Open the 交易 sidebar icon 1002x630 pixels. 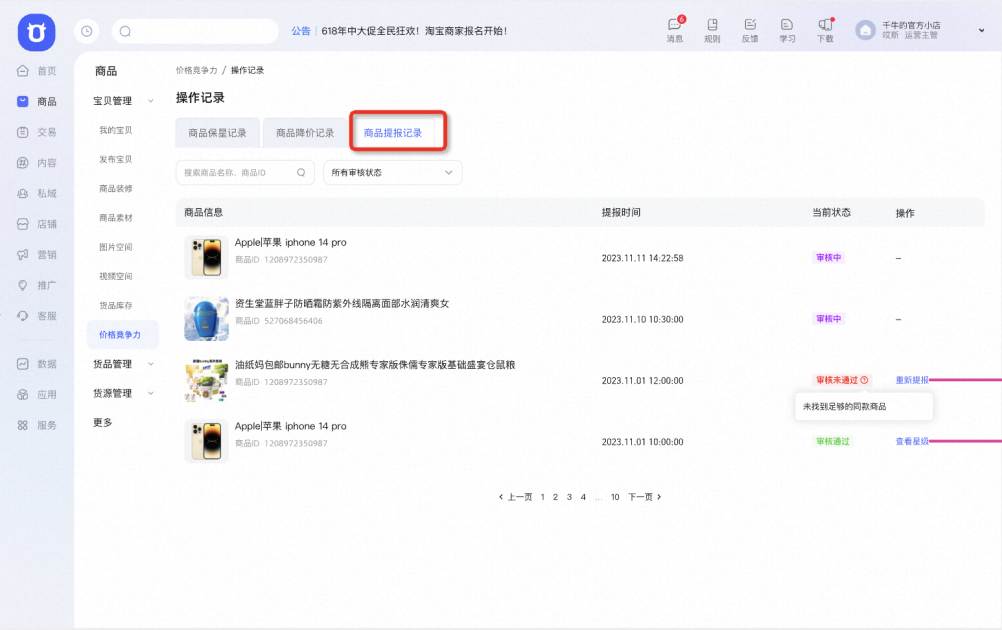click(x=22, y=132)
